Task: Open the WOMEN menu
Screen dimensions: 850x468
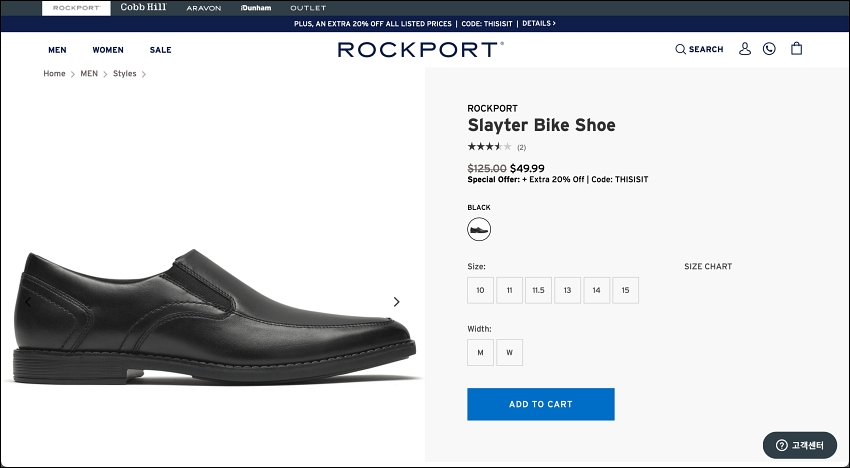Action: point(108,50)
